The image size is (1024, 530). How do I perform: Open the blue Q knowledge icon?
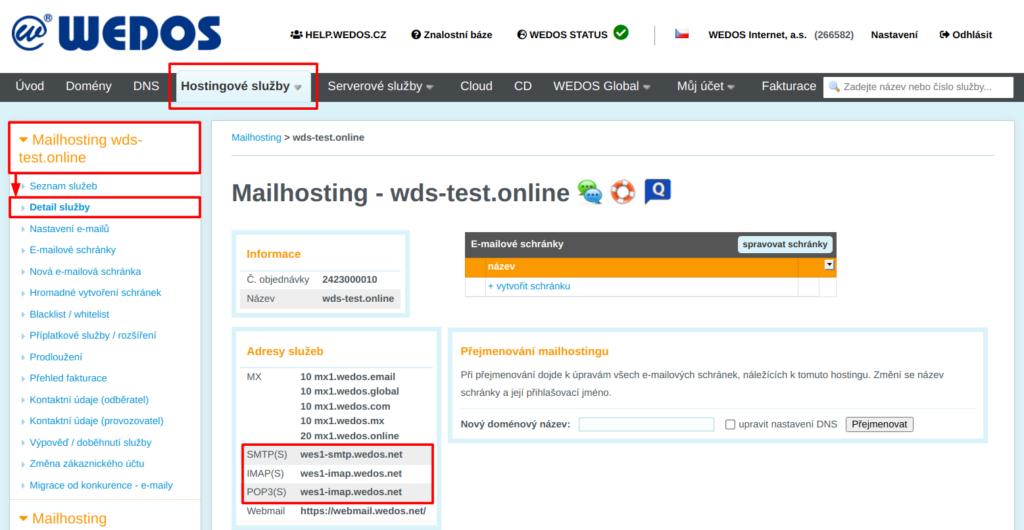click(657, 191)
